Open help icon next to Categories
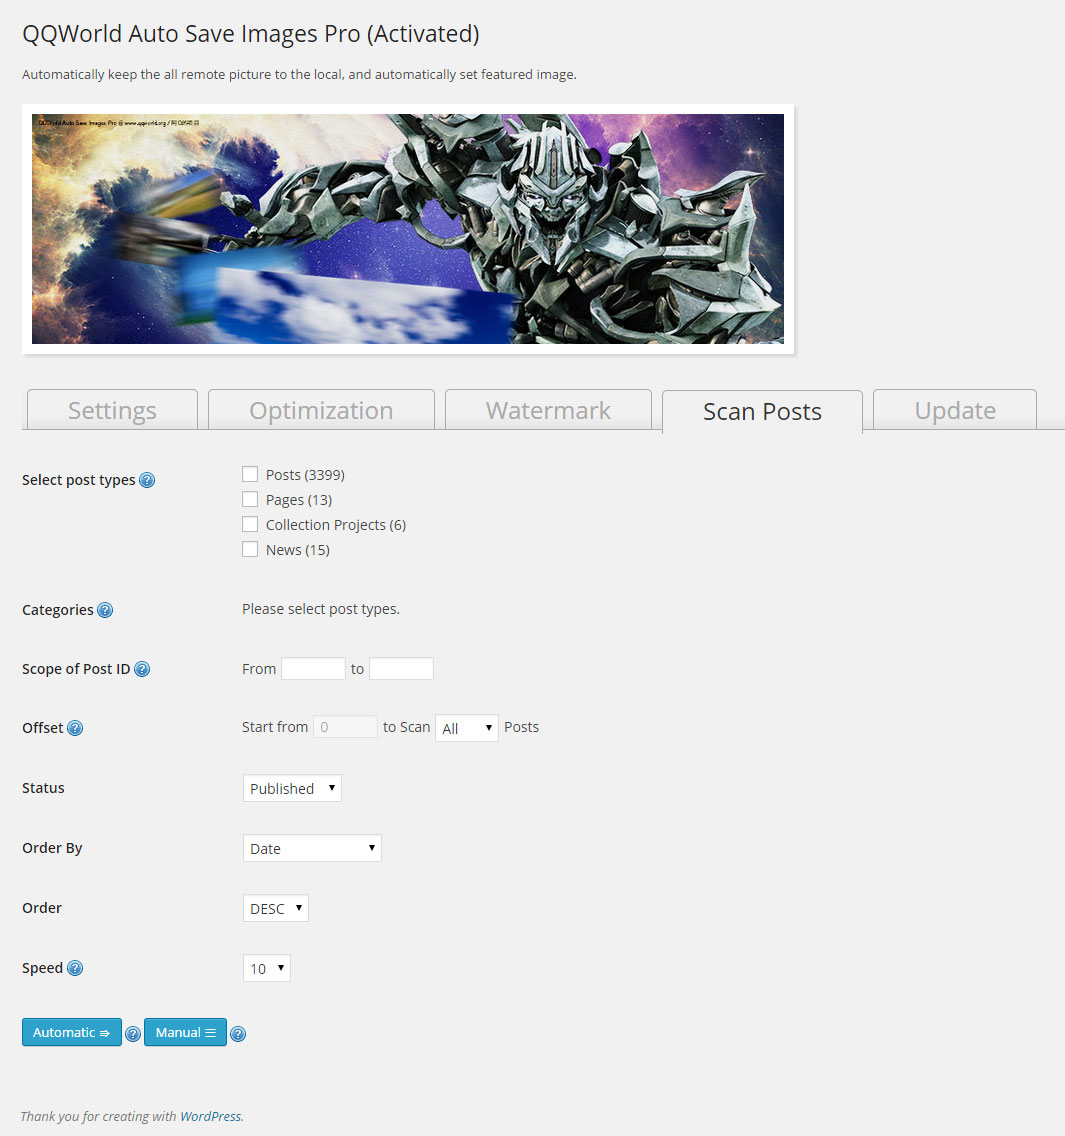Screen dimensions: 1065x1136 [x=105, y=610]
